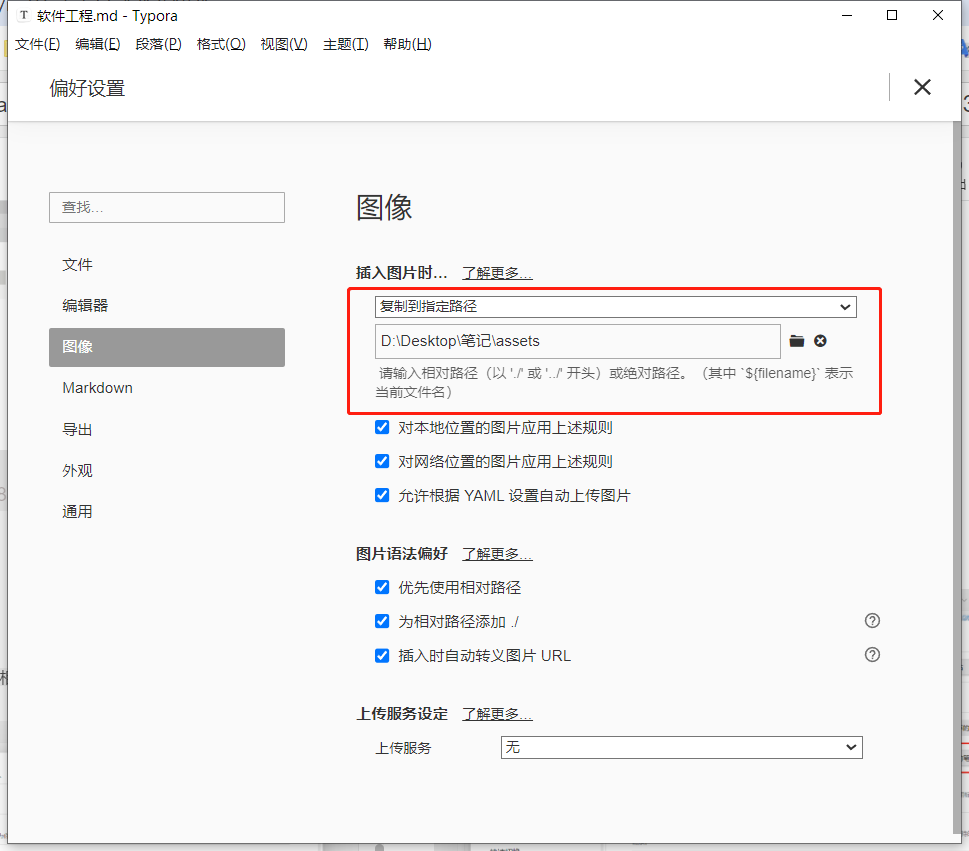Click the 查找 search field
The height and width of the screenshot is (851, 969).
[x=167, y=207]
